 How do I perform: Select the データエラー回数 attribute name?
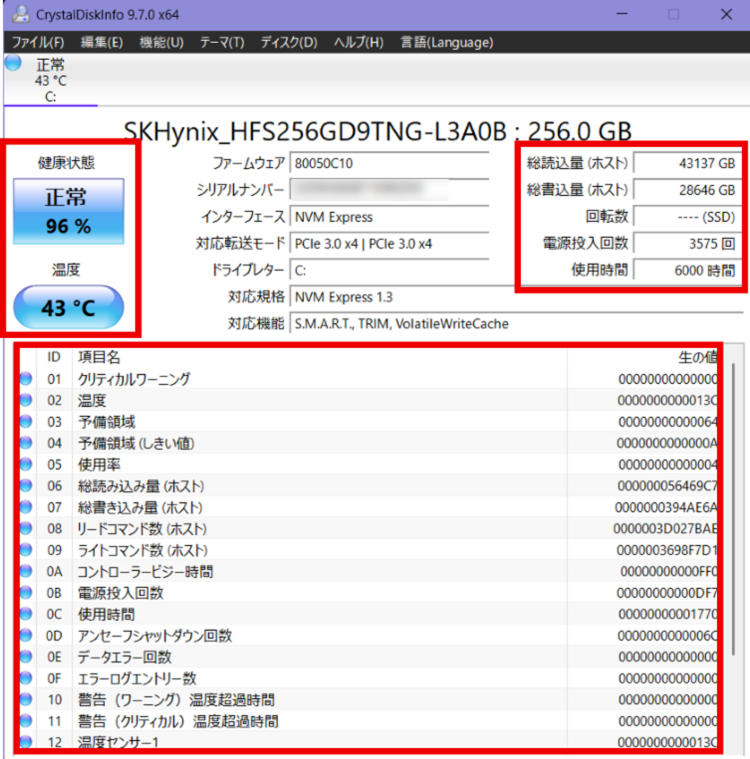click(125, 657)
